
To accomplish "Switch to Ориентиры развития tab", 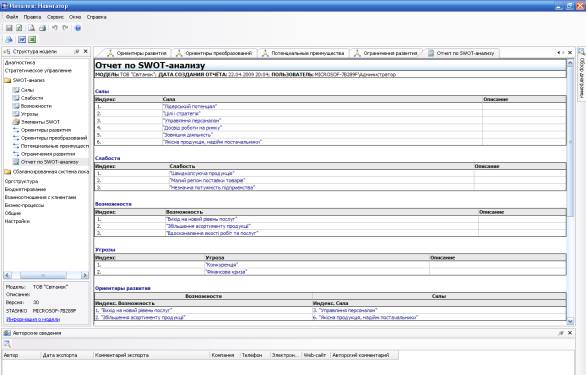I will coord(137,53).
